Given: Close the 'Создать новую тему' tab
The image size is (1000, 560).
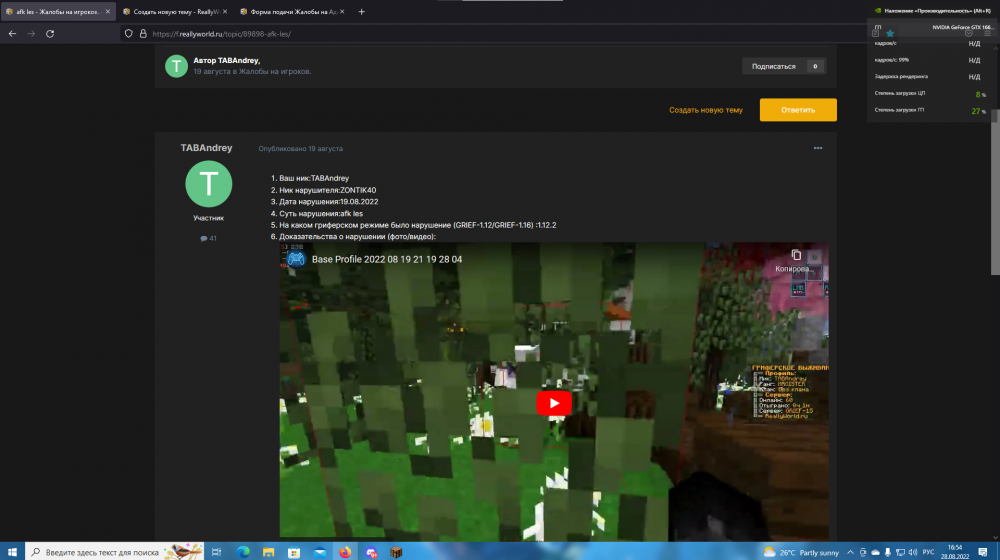Looking at the screenshot, I should pos(224,11).
